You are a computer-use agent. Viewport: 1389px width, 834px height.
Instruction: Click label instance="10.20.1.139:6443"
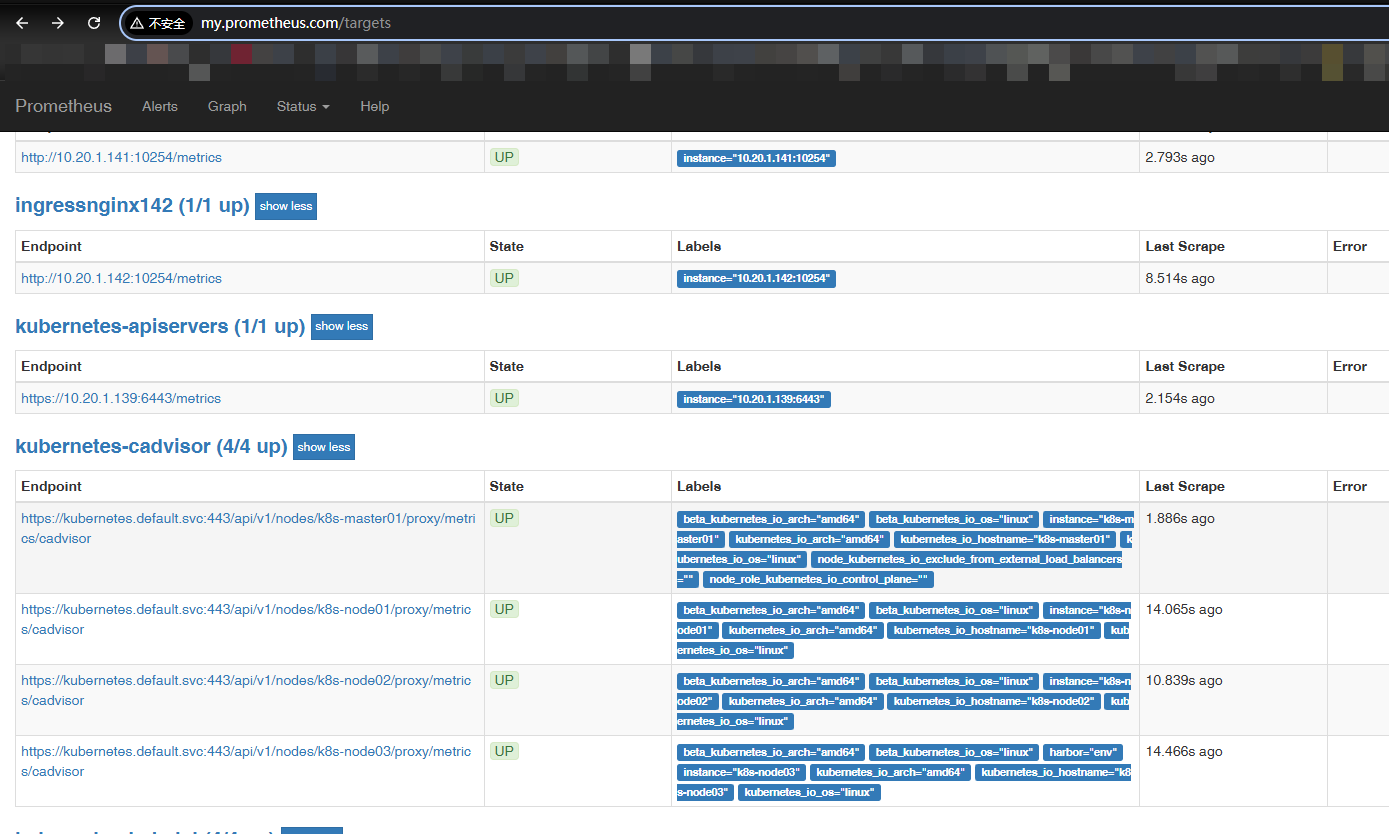753,399
